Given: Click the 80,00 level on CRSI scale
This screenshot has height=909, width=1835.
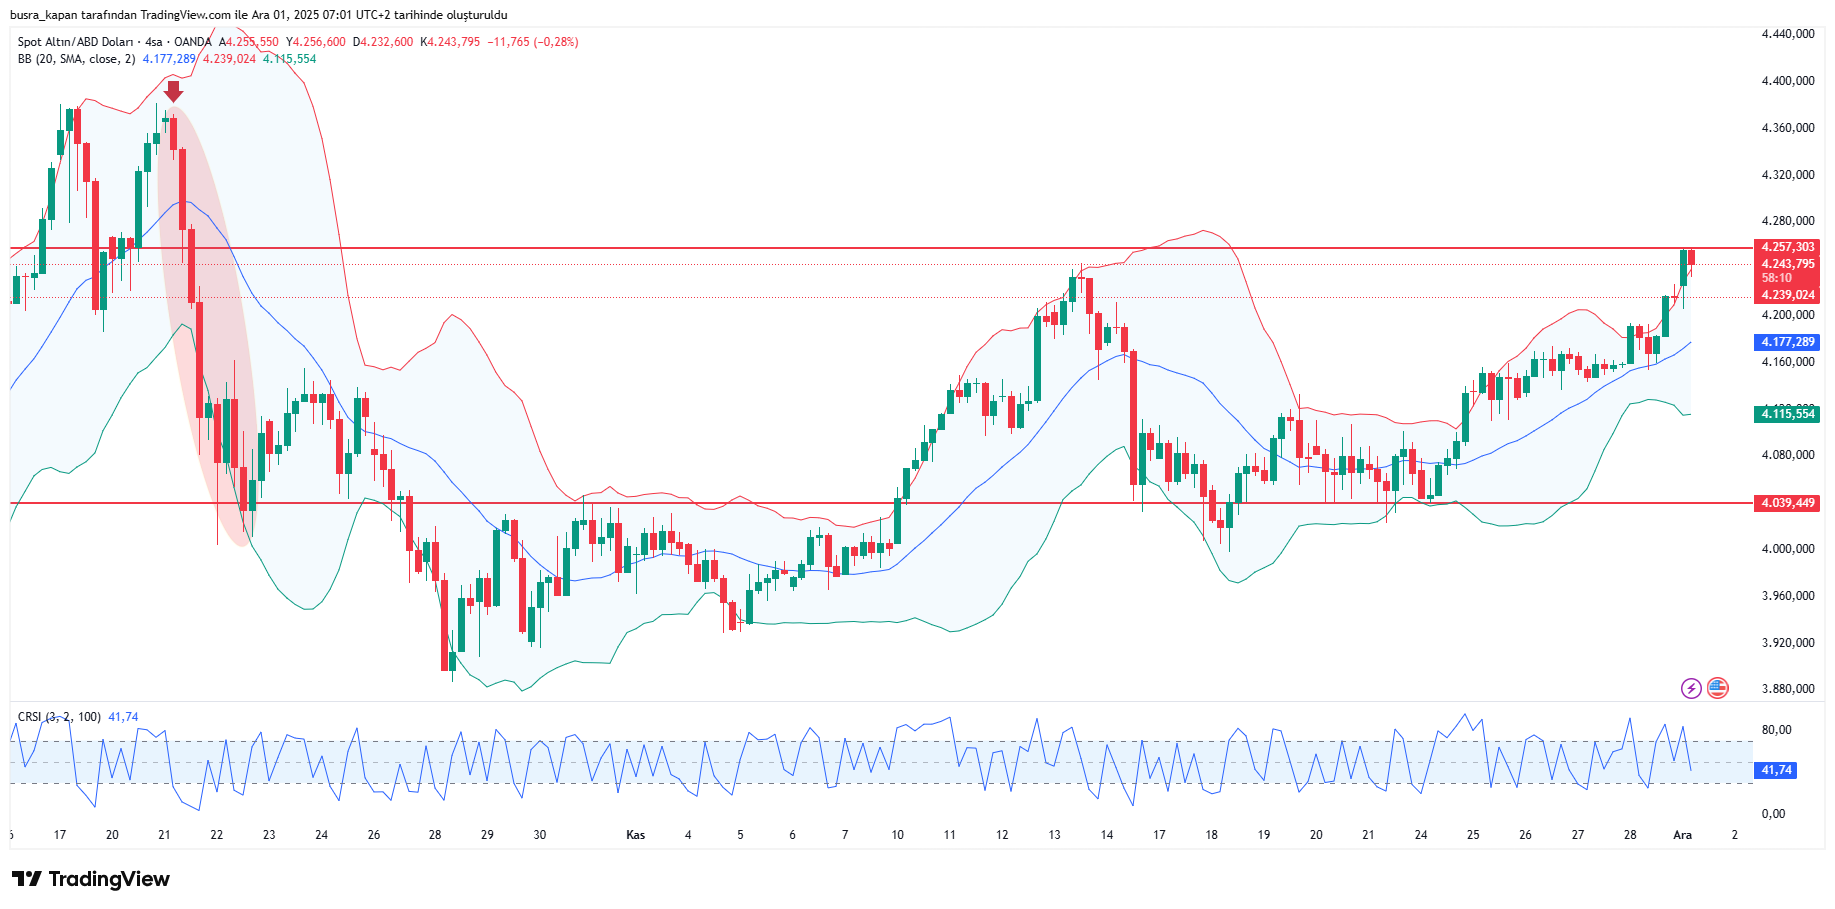Looking at the screenshot, I should point(1776,730).
